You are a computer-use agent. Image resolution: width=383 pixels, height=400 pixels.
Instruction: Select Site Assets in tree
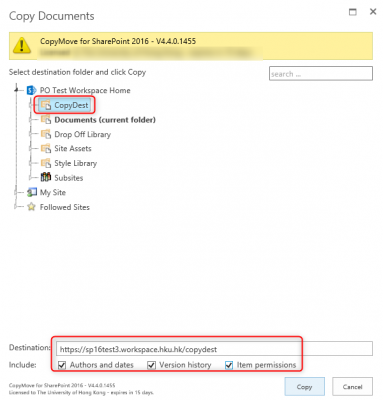[73, 149]
